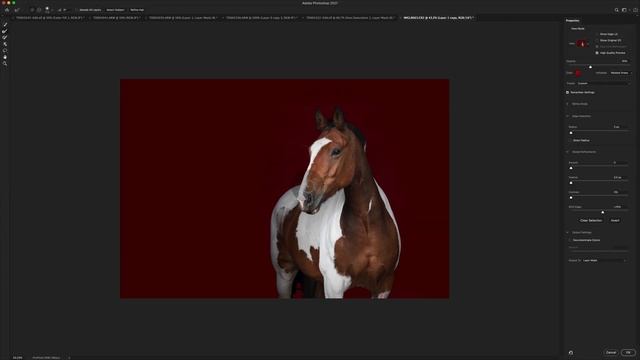Click the Search icon at top right
The height and width of the screenshot is (360, 640).
tap(616, 10)
